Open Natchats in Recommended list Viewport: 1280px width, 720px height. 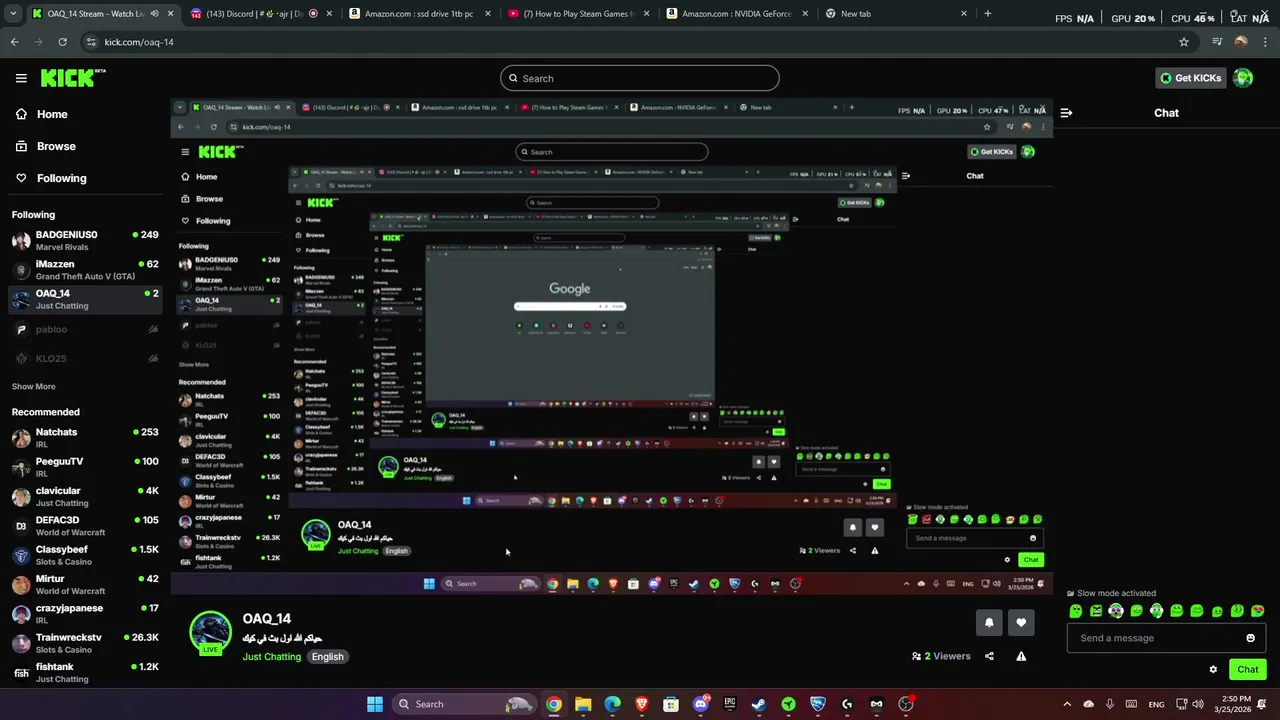(x=85, y=438)
